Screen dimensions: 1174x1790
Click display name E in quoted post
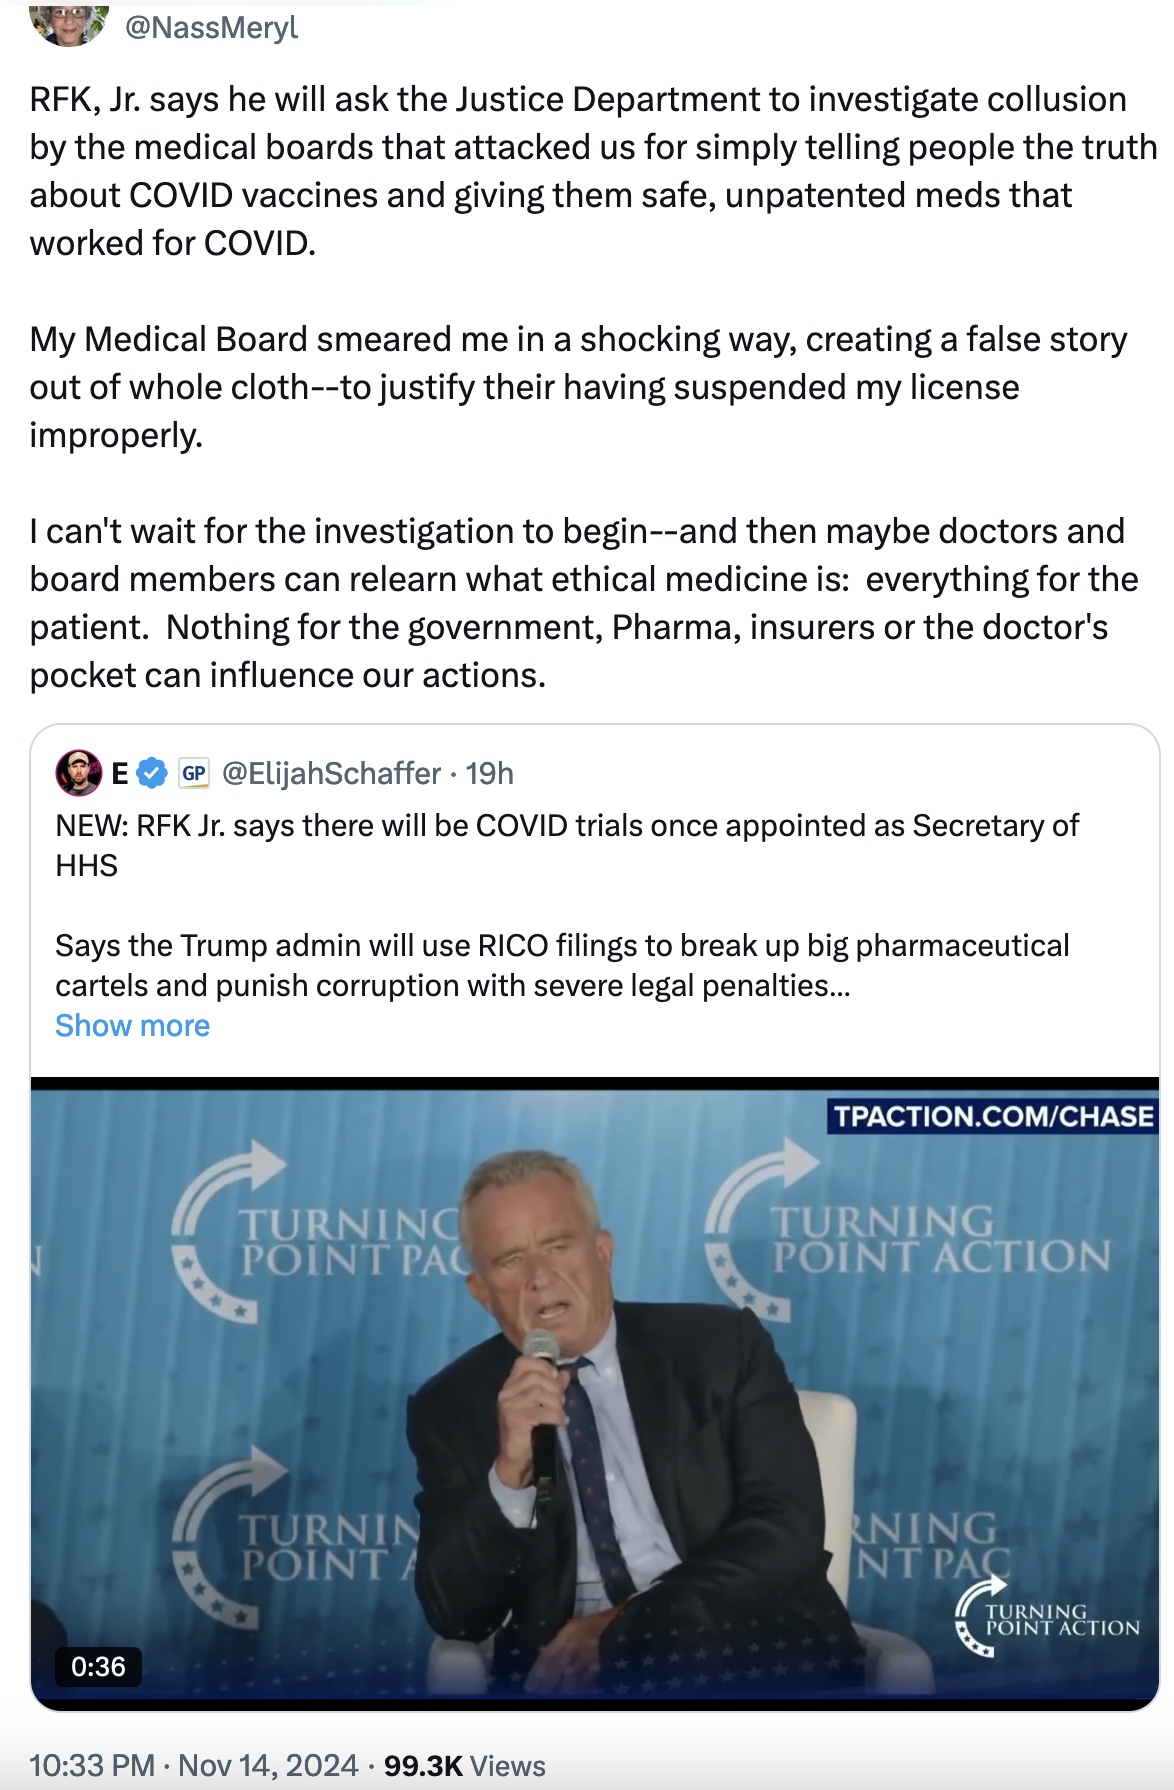pos(120,773)
